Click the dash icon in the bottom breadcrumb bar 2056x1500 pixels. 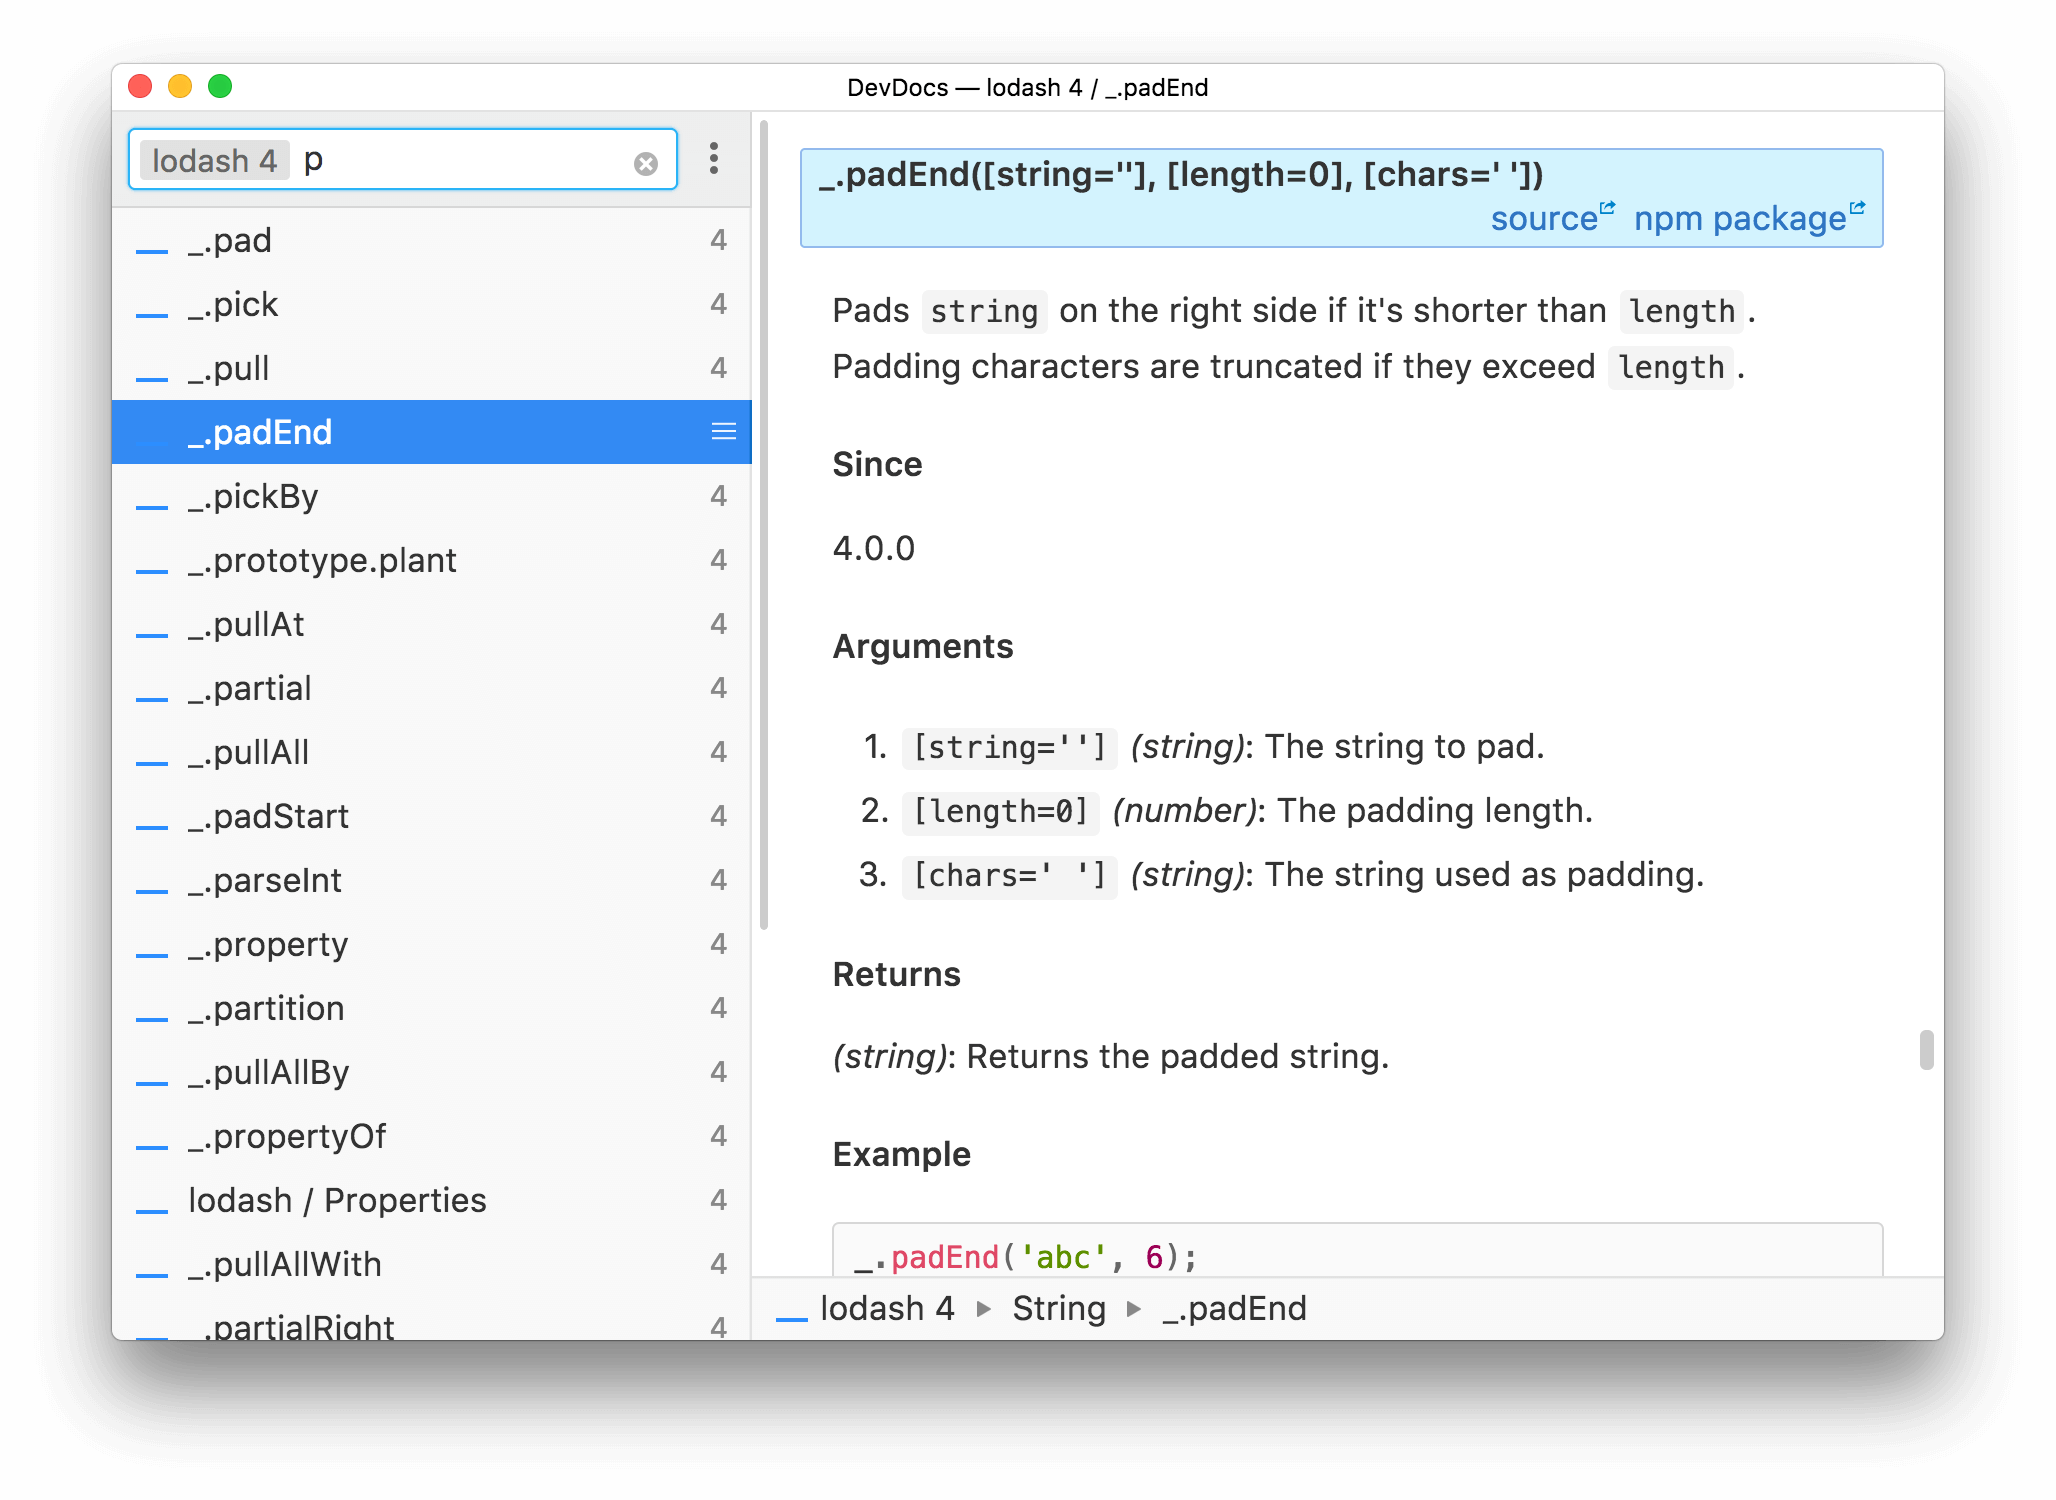pos(791,1314)
